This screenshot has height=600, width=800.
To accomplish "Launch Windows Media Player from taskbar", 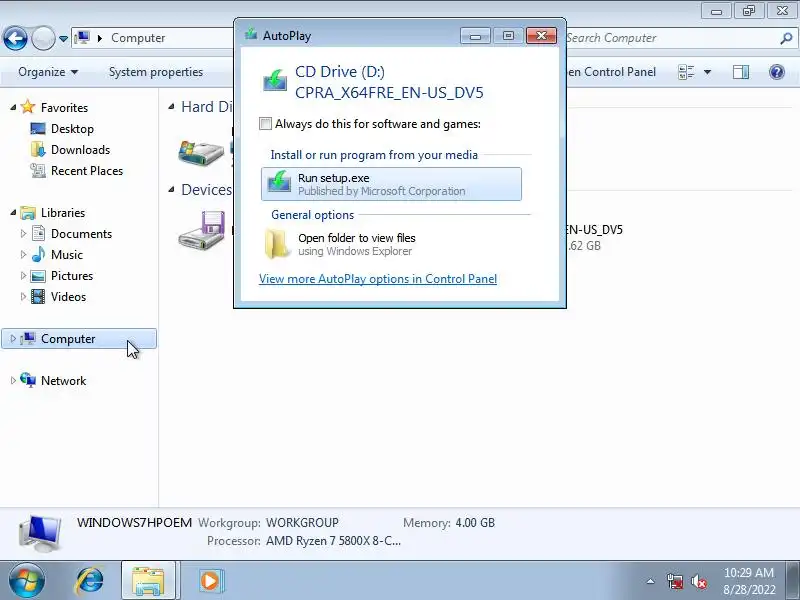I will coord(210,581).
